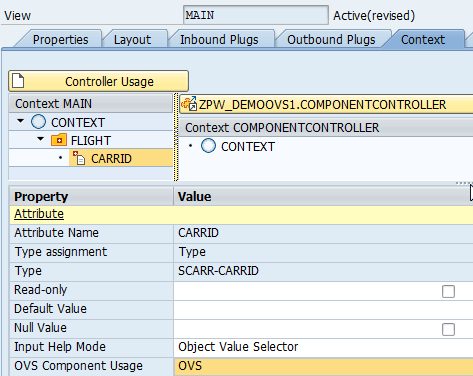Click the Attribute Name property label

click(x=56, y=233)
